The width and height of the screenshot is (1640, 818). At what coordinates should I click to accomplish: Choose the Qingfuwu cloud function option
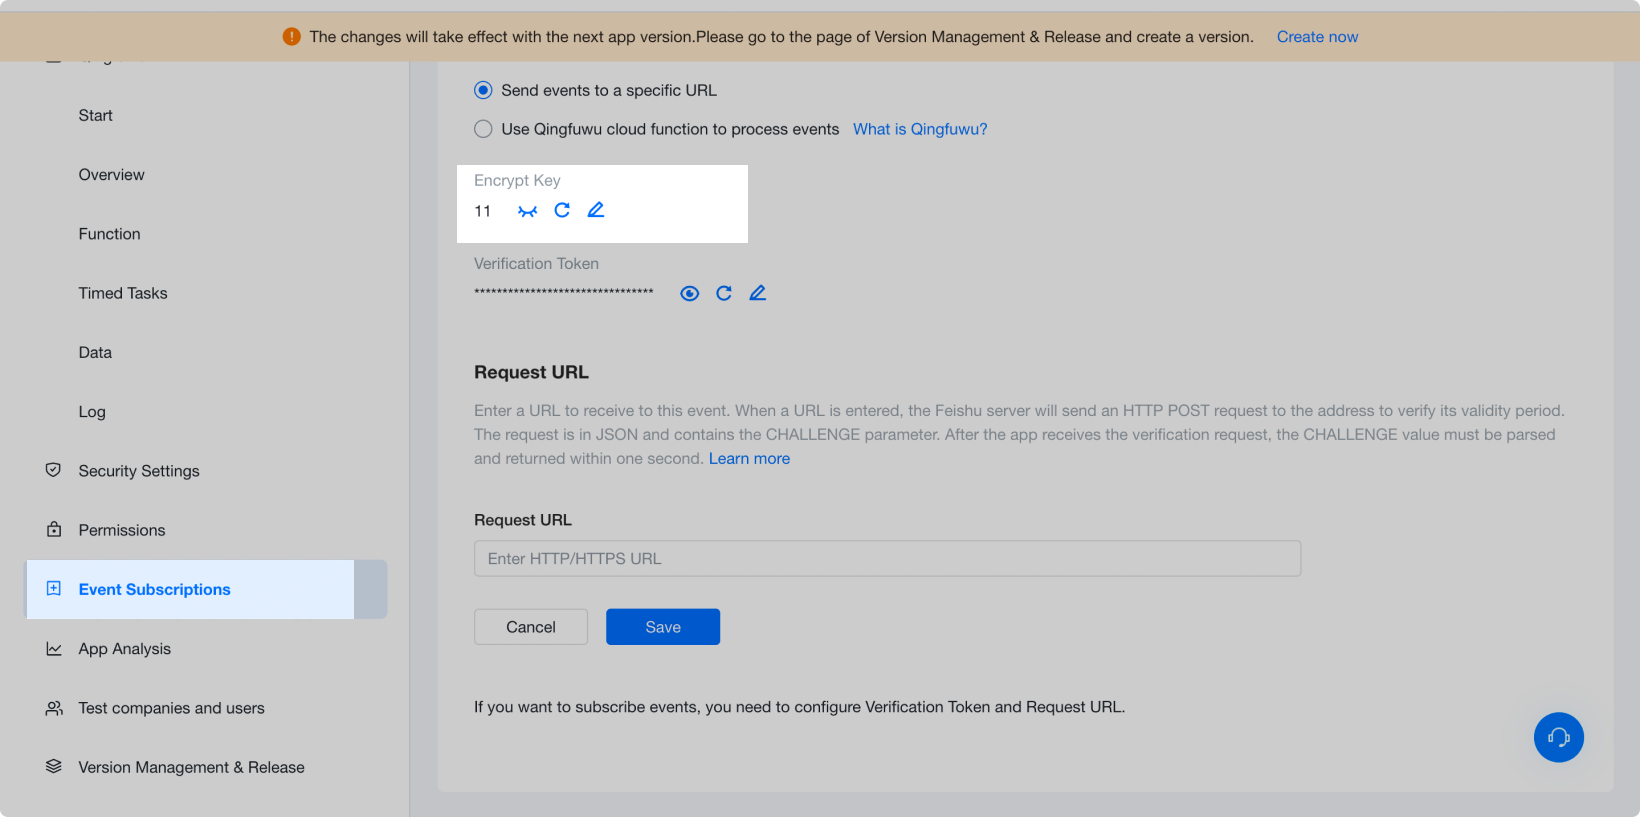(484, 129)
